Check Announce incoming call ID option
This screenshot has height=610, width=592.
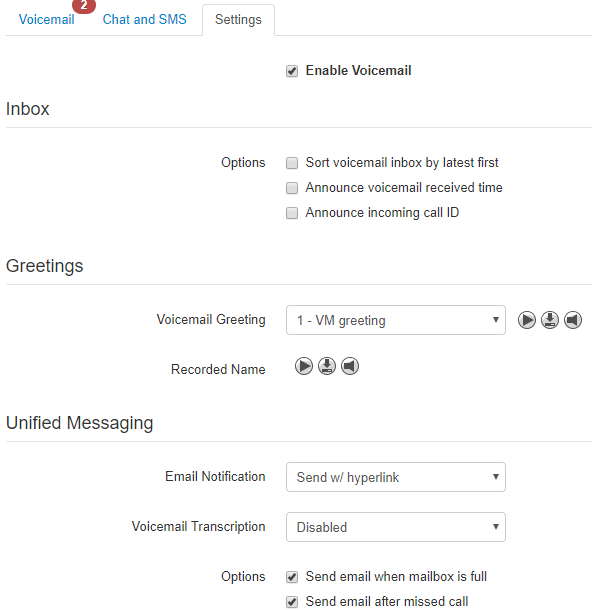292,213
